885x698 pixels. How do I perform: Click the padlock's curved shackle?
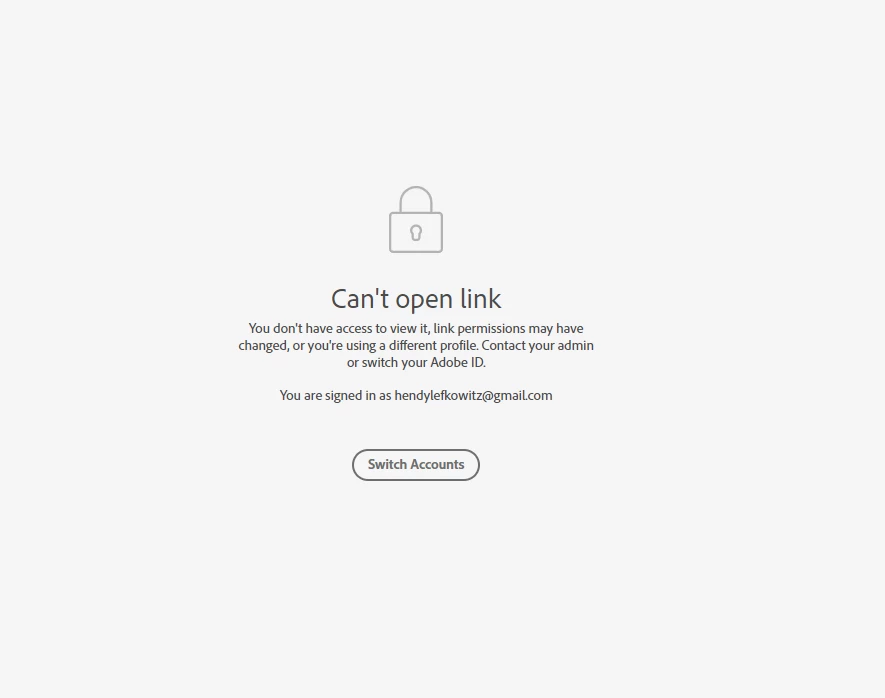click(x=416, y=199)
